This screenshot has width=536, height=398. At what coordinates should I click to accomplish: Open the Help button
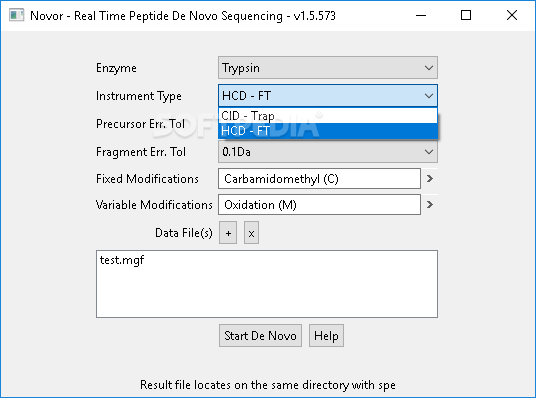[326, 336]
